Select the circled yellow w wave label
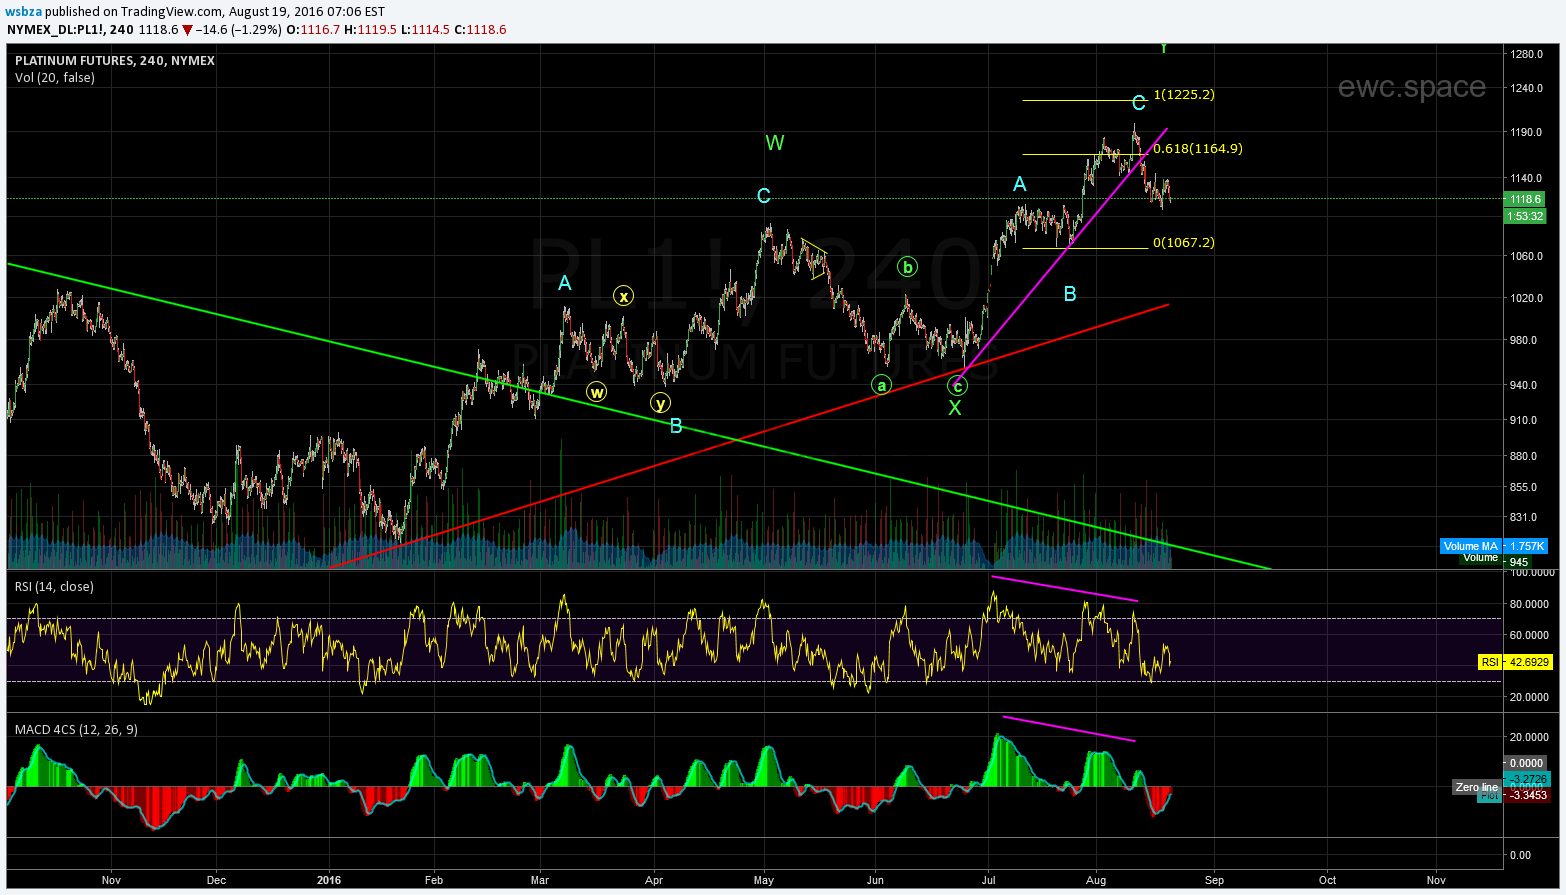Image resolution: width=1566 pixels, height=895 pixels. pyautogui.click(x=596, y=392)
